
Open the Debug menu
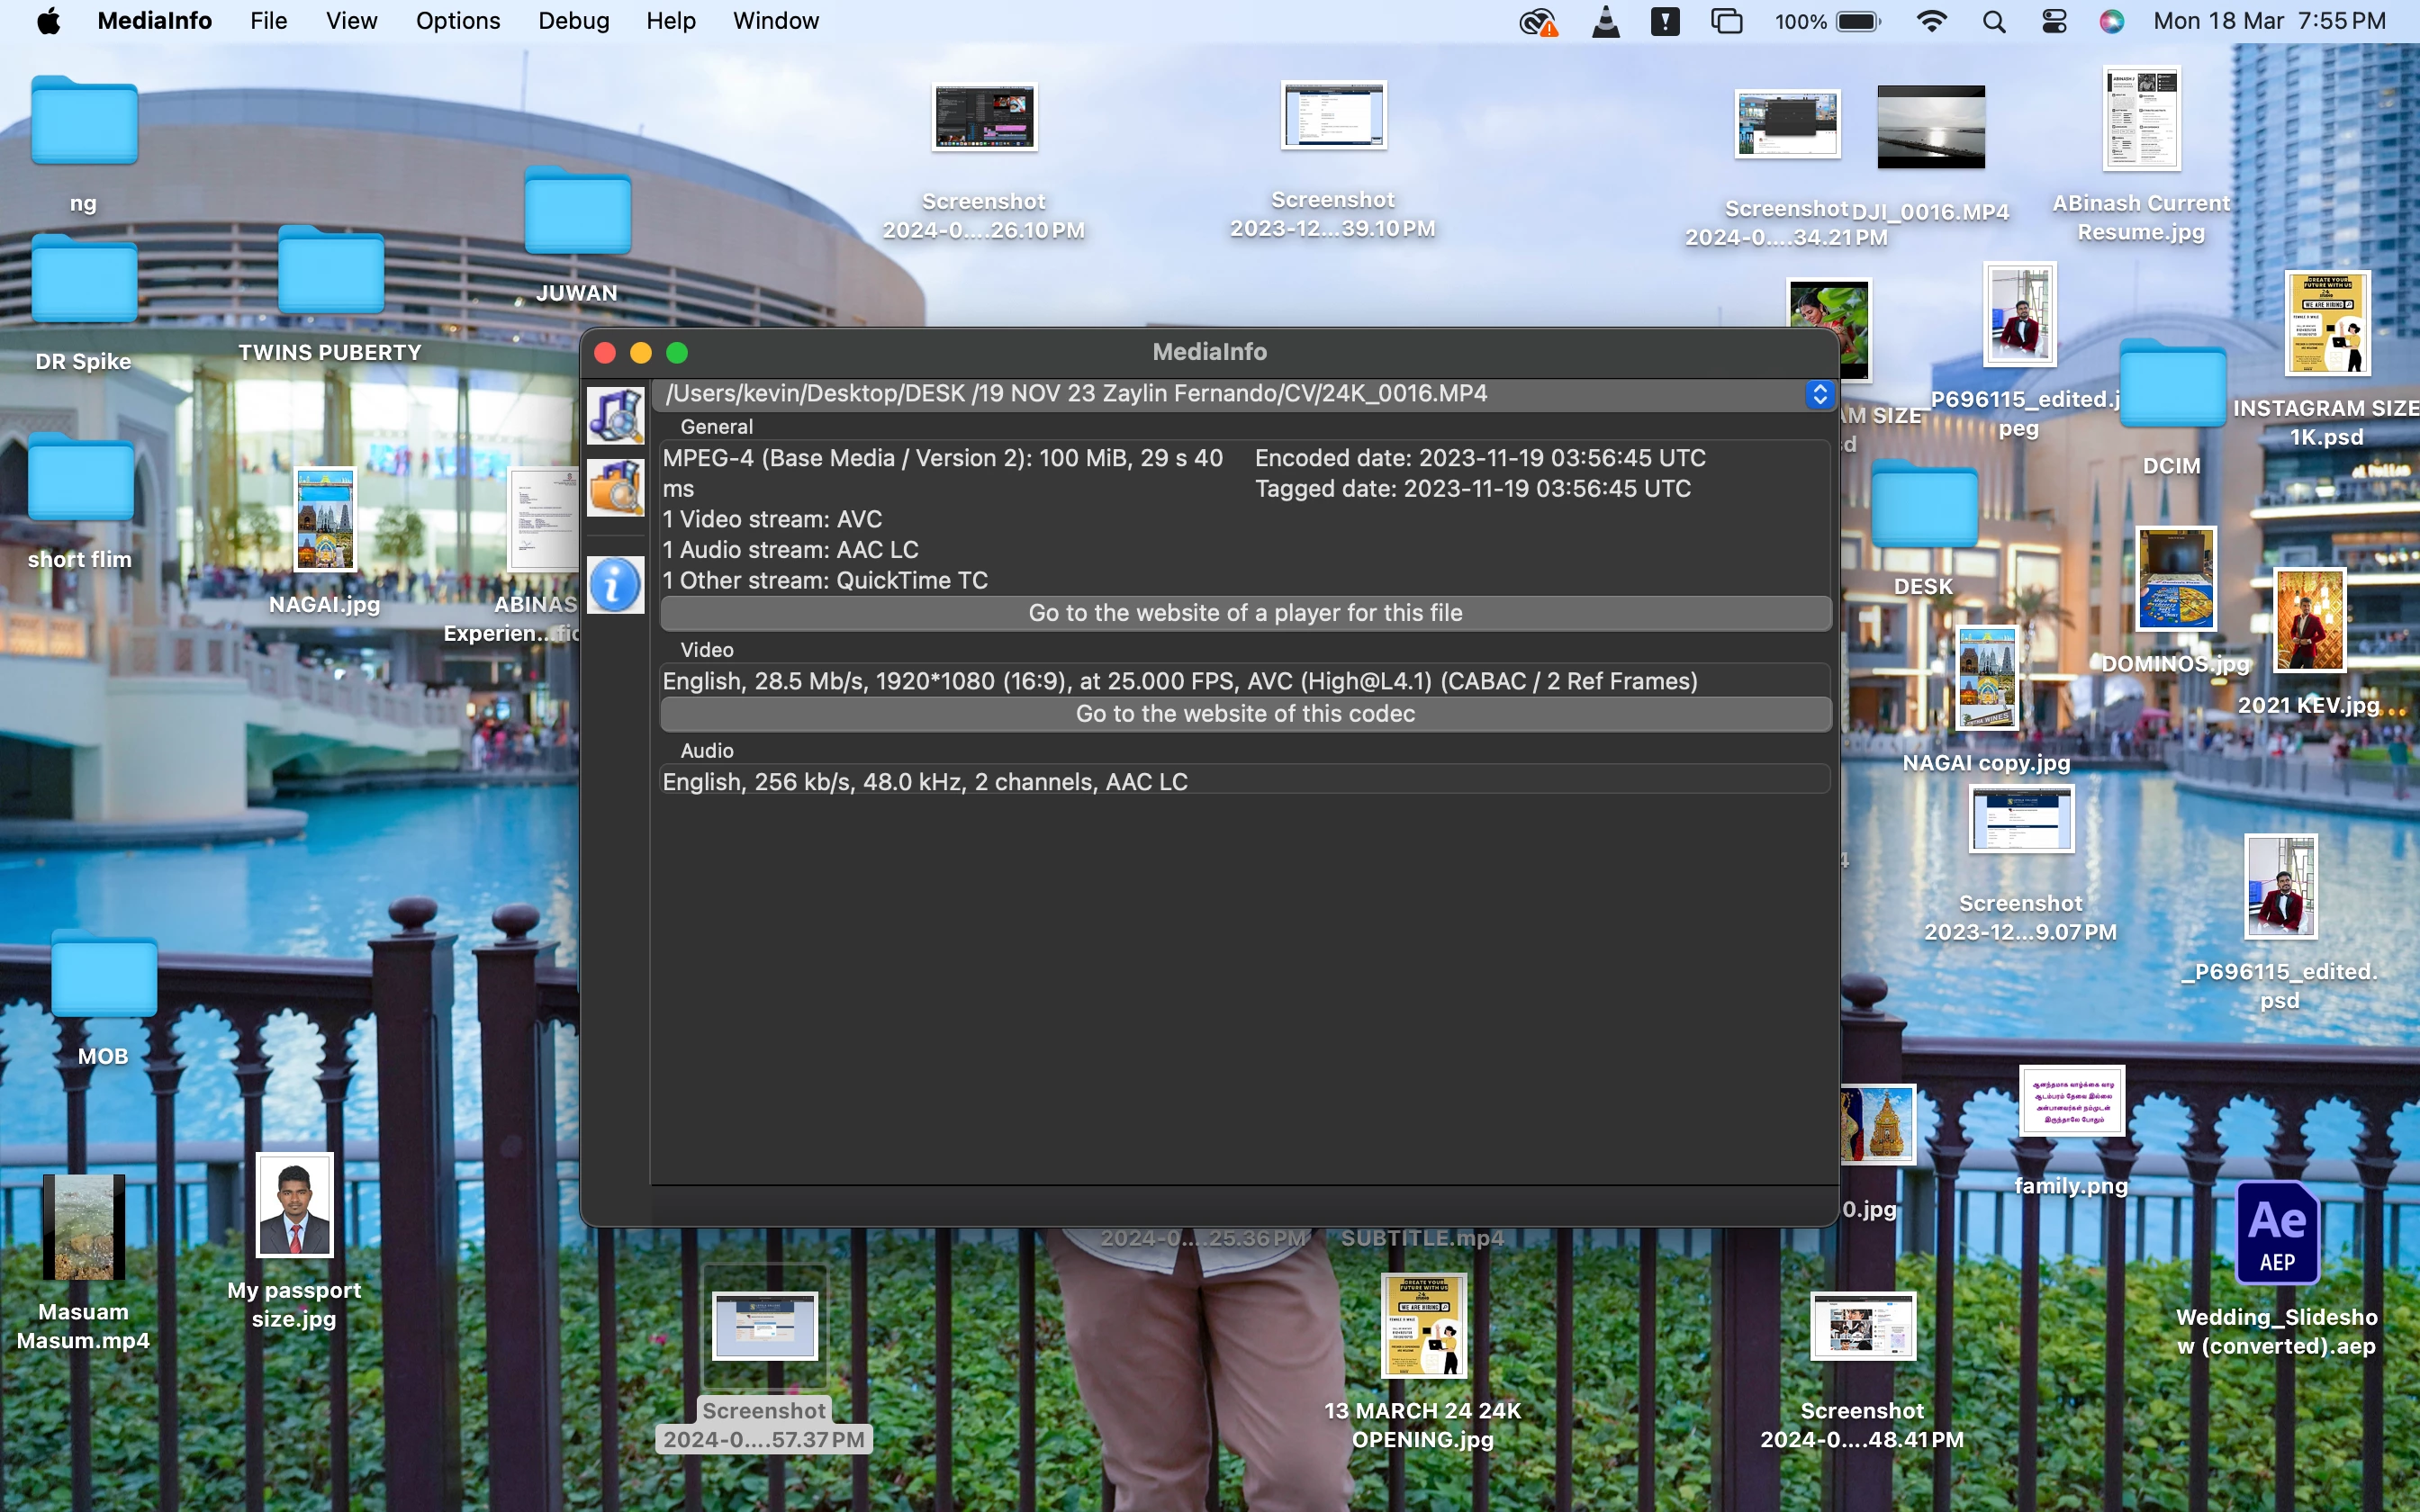(573, 21)
